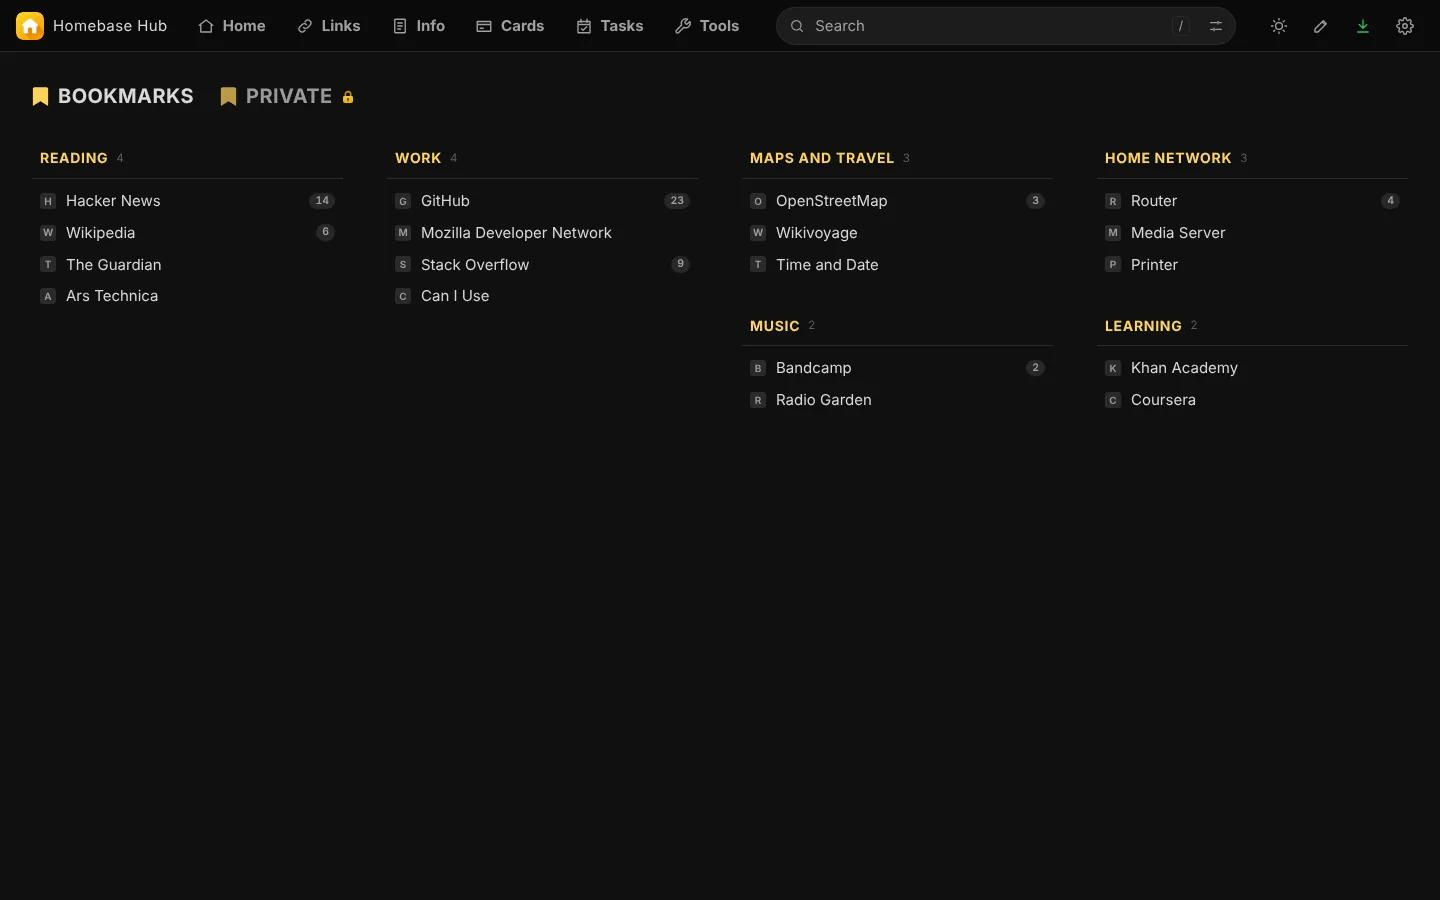Click the LEARNING group heading
This screenshot has height=900, width=1440.
coord(1143,326)
